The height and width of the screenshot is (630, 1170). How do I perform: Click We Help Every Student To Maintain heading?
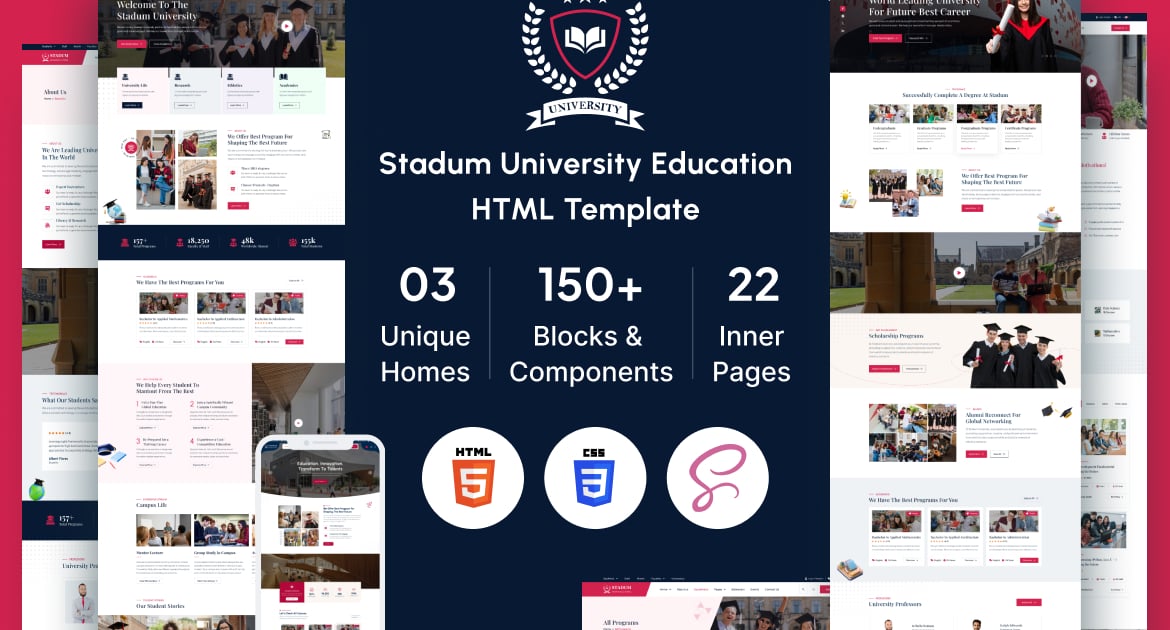click(167, 388)
